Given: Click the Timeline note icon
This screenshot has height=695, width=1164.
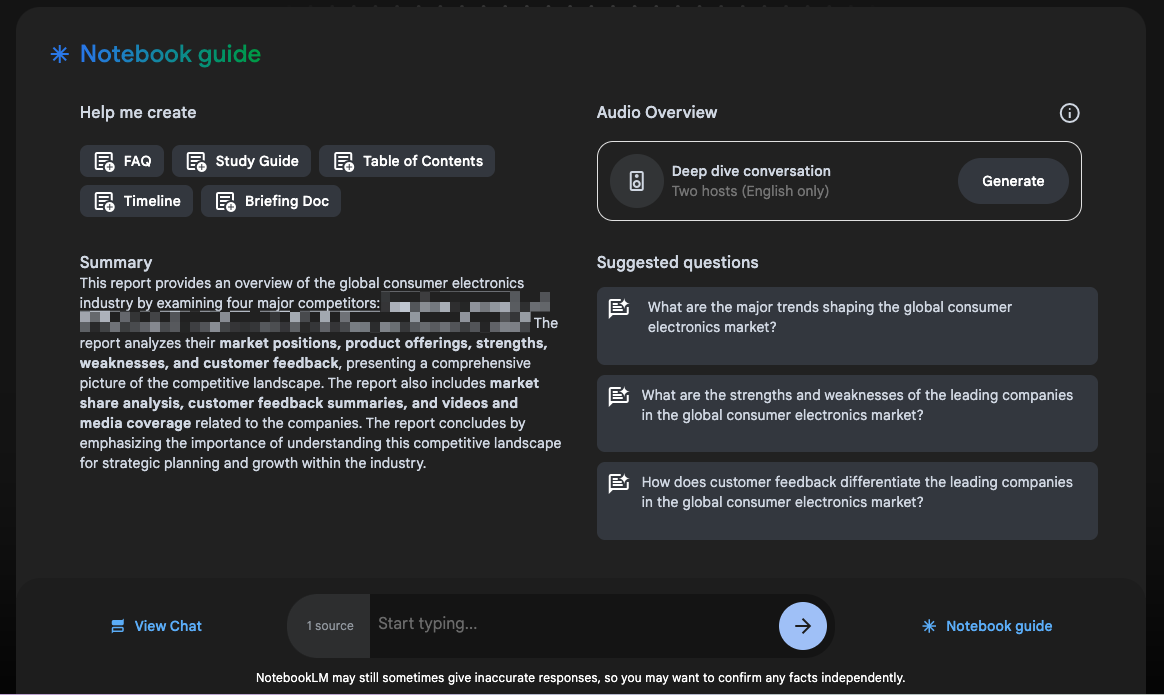Looking at the screenshot, I should click(x=105, y=201).
